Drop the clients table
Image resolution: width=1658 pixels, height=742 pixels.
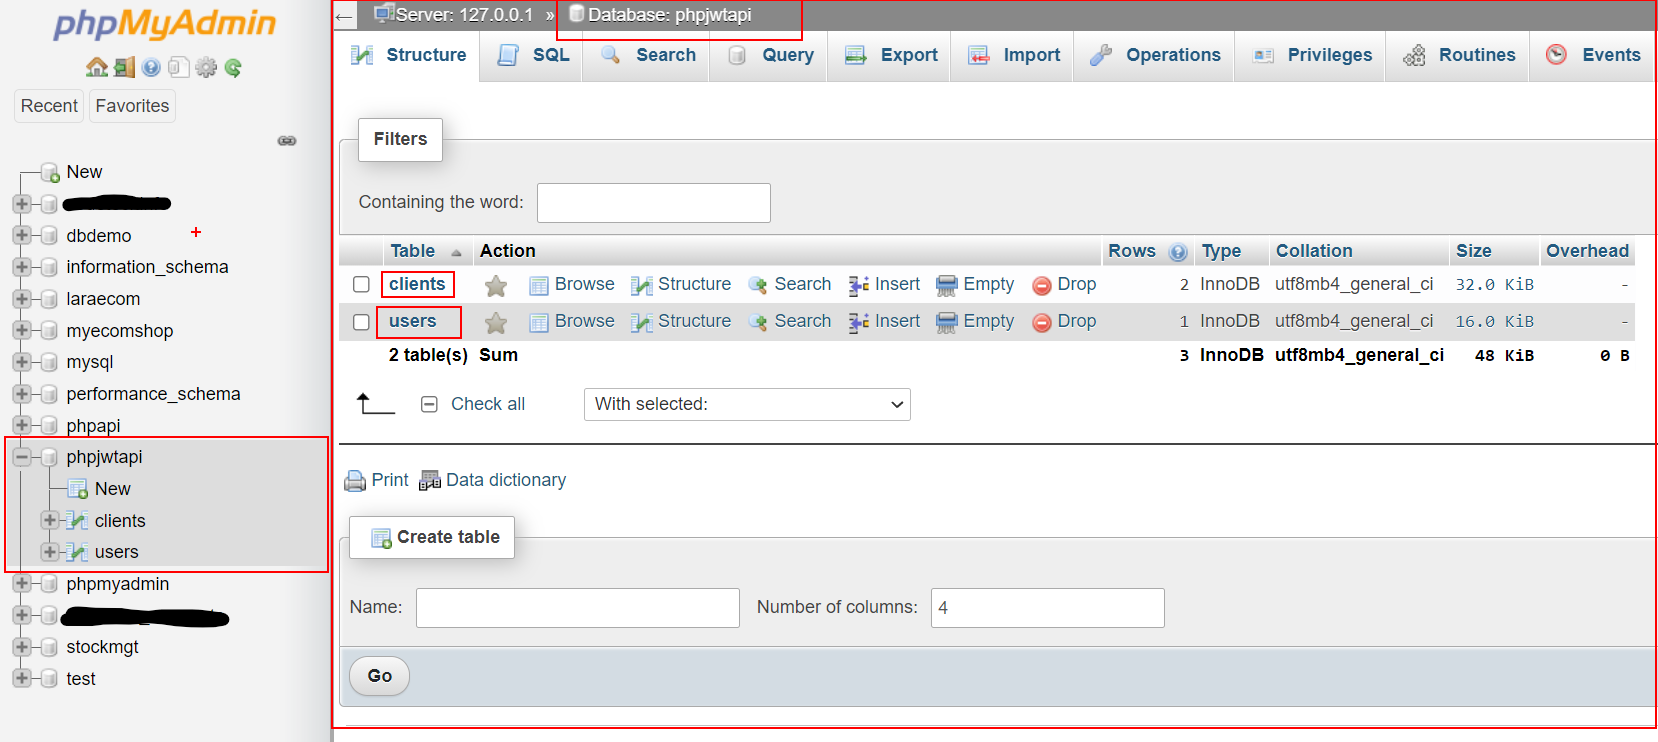(1064, 285)
